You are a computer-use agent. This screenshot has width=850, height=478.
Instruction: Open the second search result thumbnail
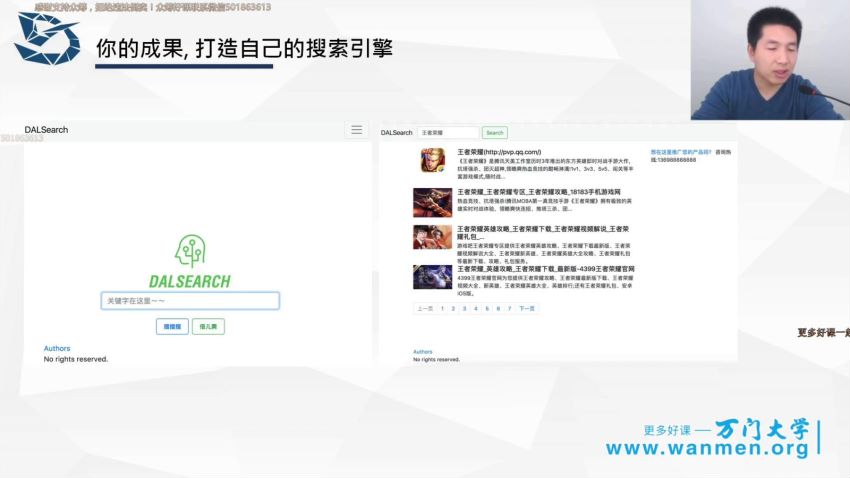[433, 202]
